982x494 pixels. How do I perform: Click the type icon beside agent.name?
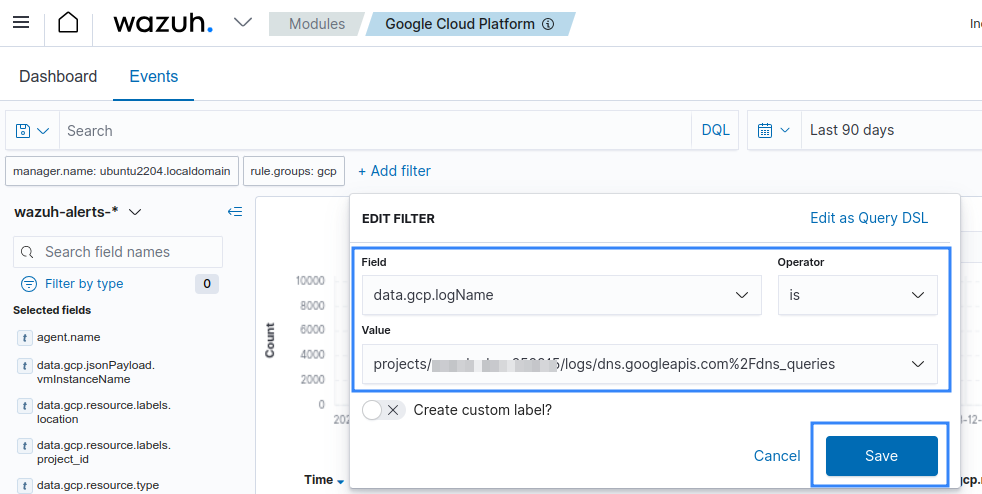24,338
